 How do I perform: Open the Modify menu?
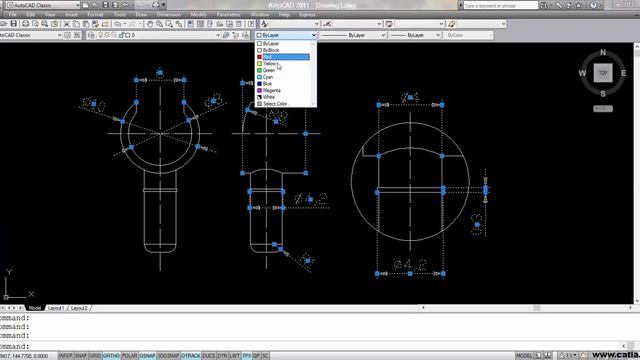pyautogui.click(x=198, y=15)
